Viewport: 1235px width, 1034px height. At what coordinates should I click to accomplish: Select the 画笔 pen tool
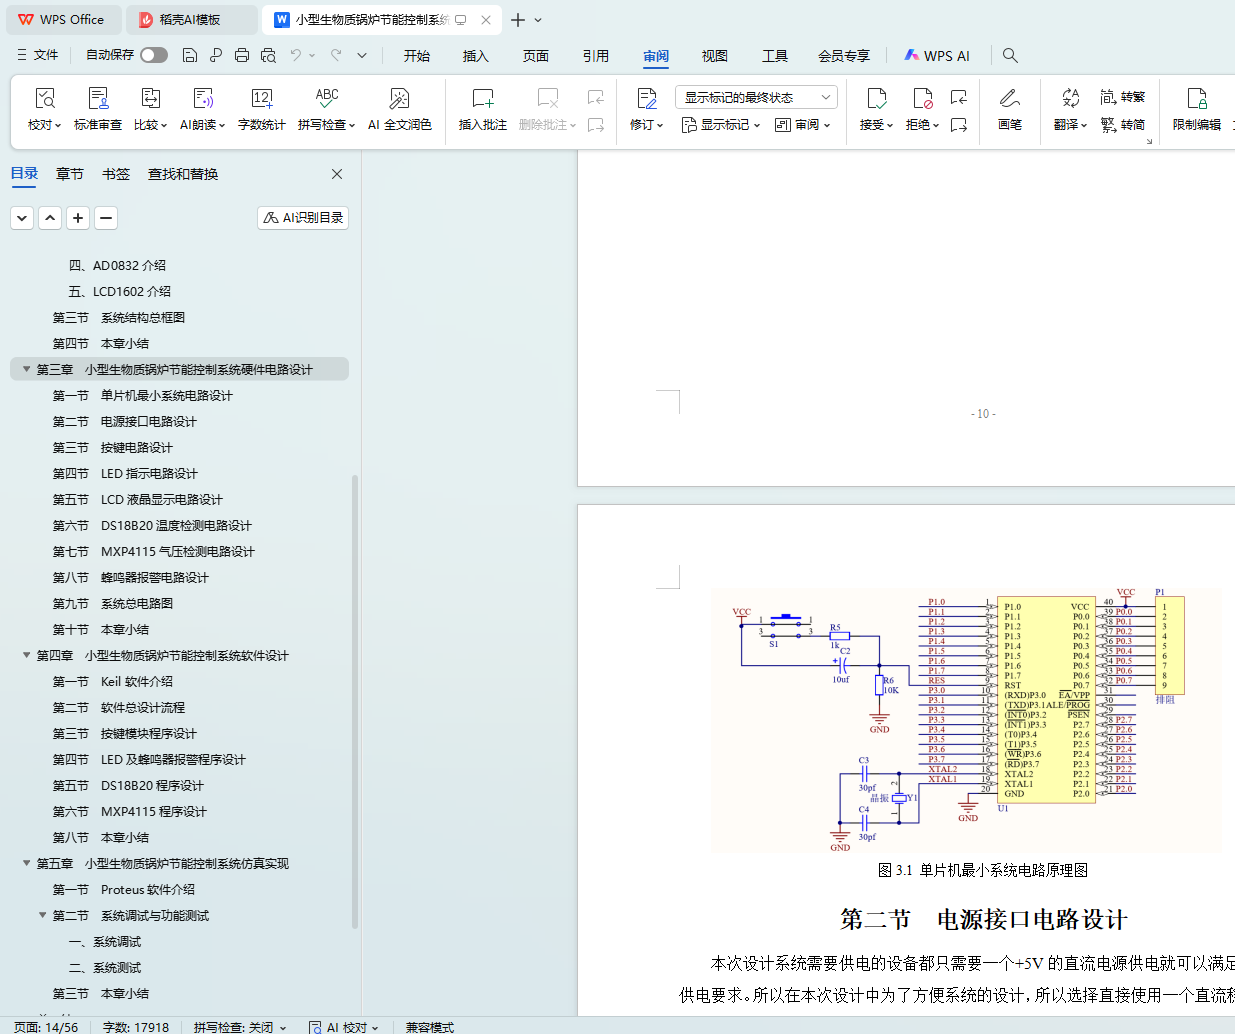click(x=1009, y=108)
